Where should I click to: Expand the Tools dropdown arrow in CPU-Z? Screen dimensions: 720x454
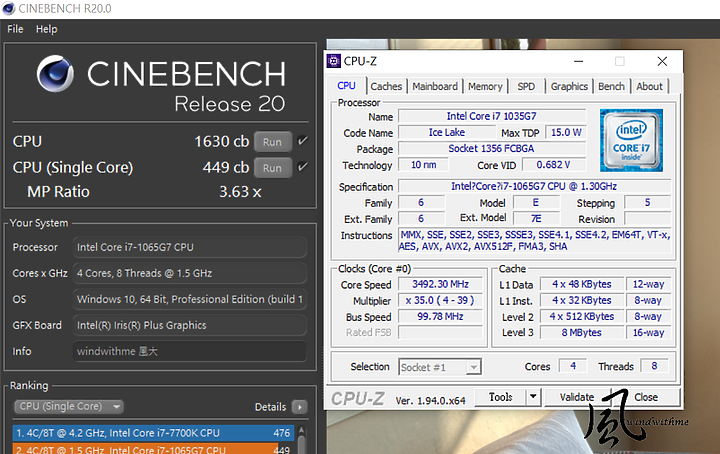click(x=533, y=397)
